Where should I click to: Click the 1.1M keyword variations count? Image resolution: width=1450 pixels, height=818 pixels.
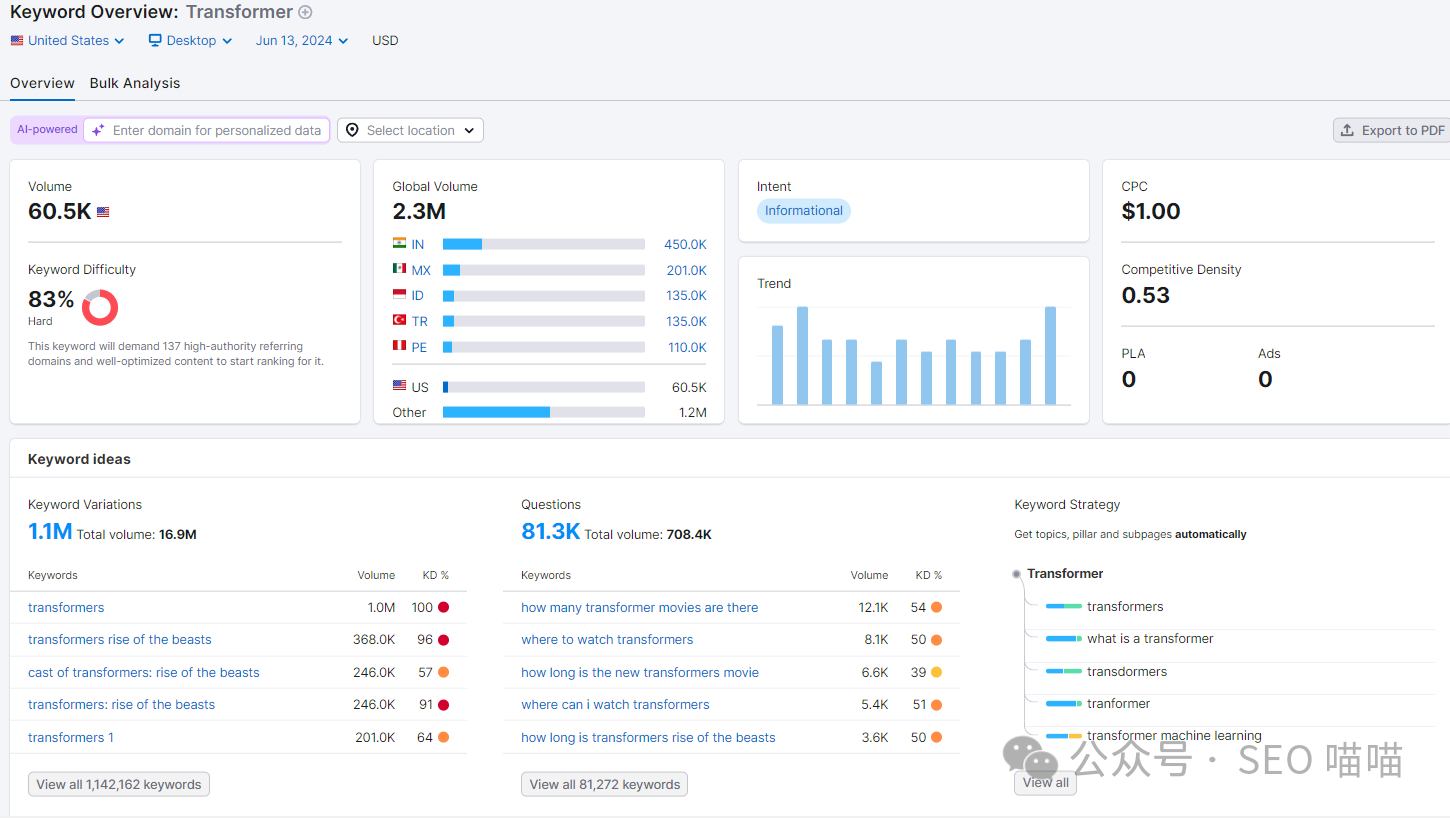tap(50, 532)
